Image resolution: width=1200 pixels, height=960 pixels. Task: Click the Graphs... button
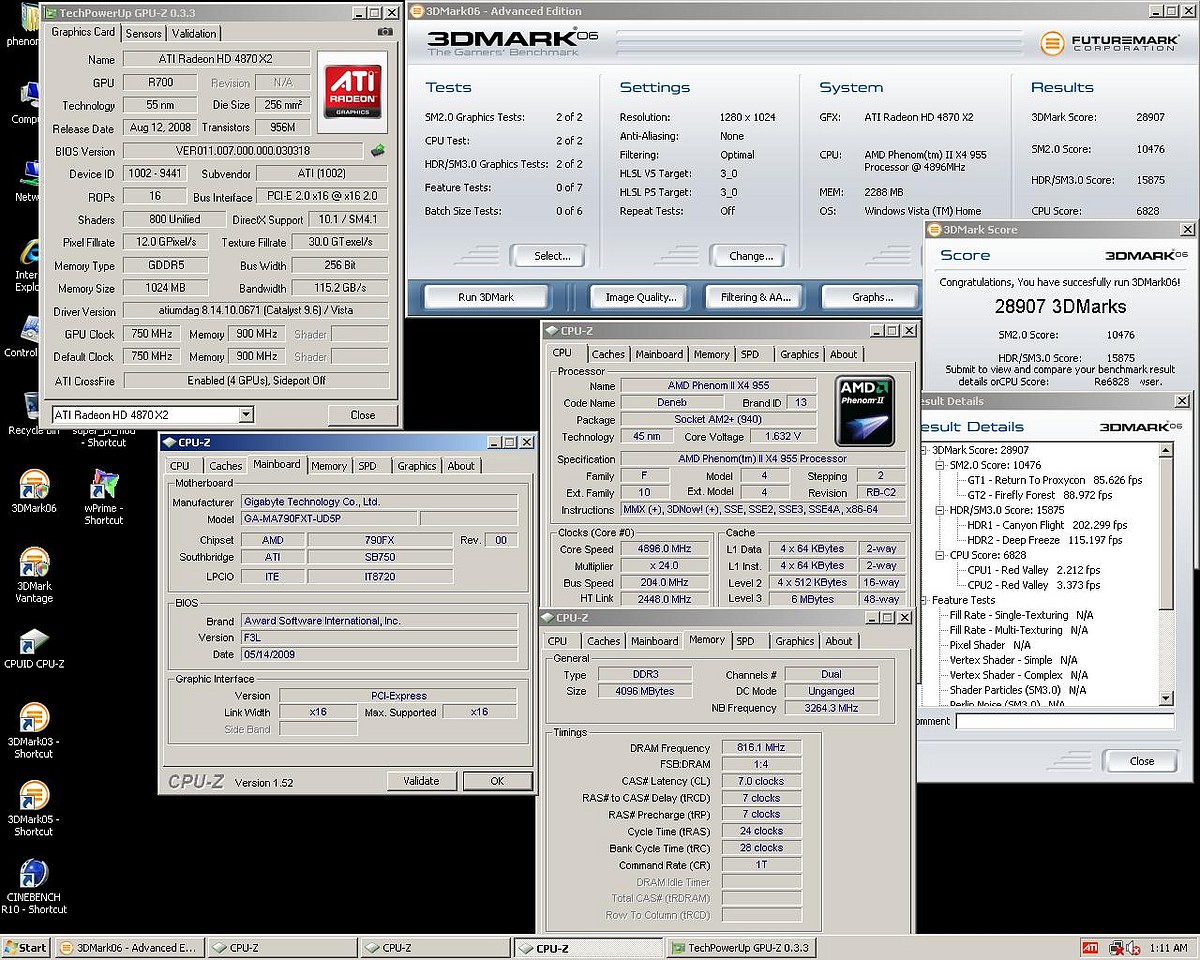click(x=872, y=297)
